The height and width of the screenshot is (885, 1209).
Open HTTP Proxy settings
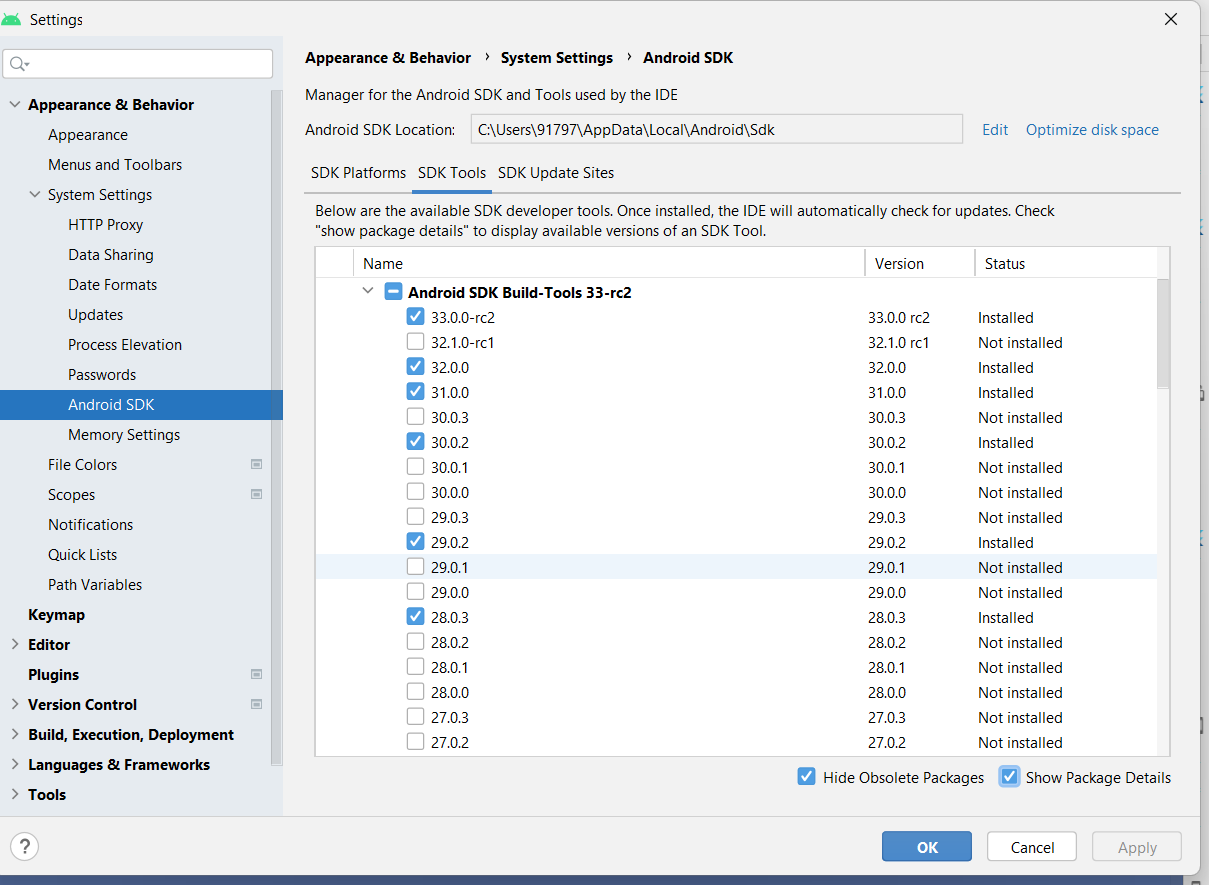tap(105, 224)
